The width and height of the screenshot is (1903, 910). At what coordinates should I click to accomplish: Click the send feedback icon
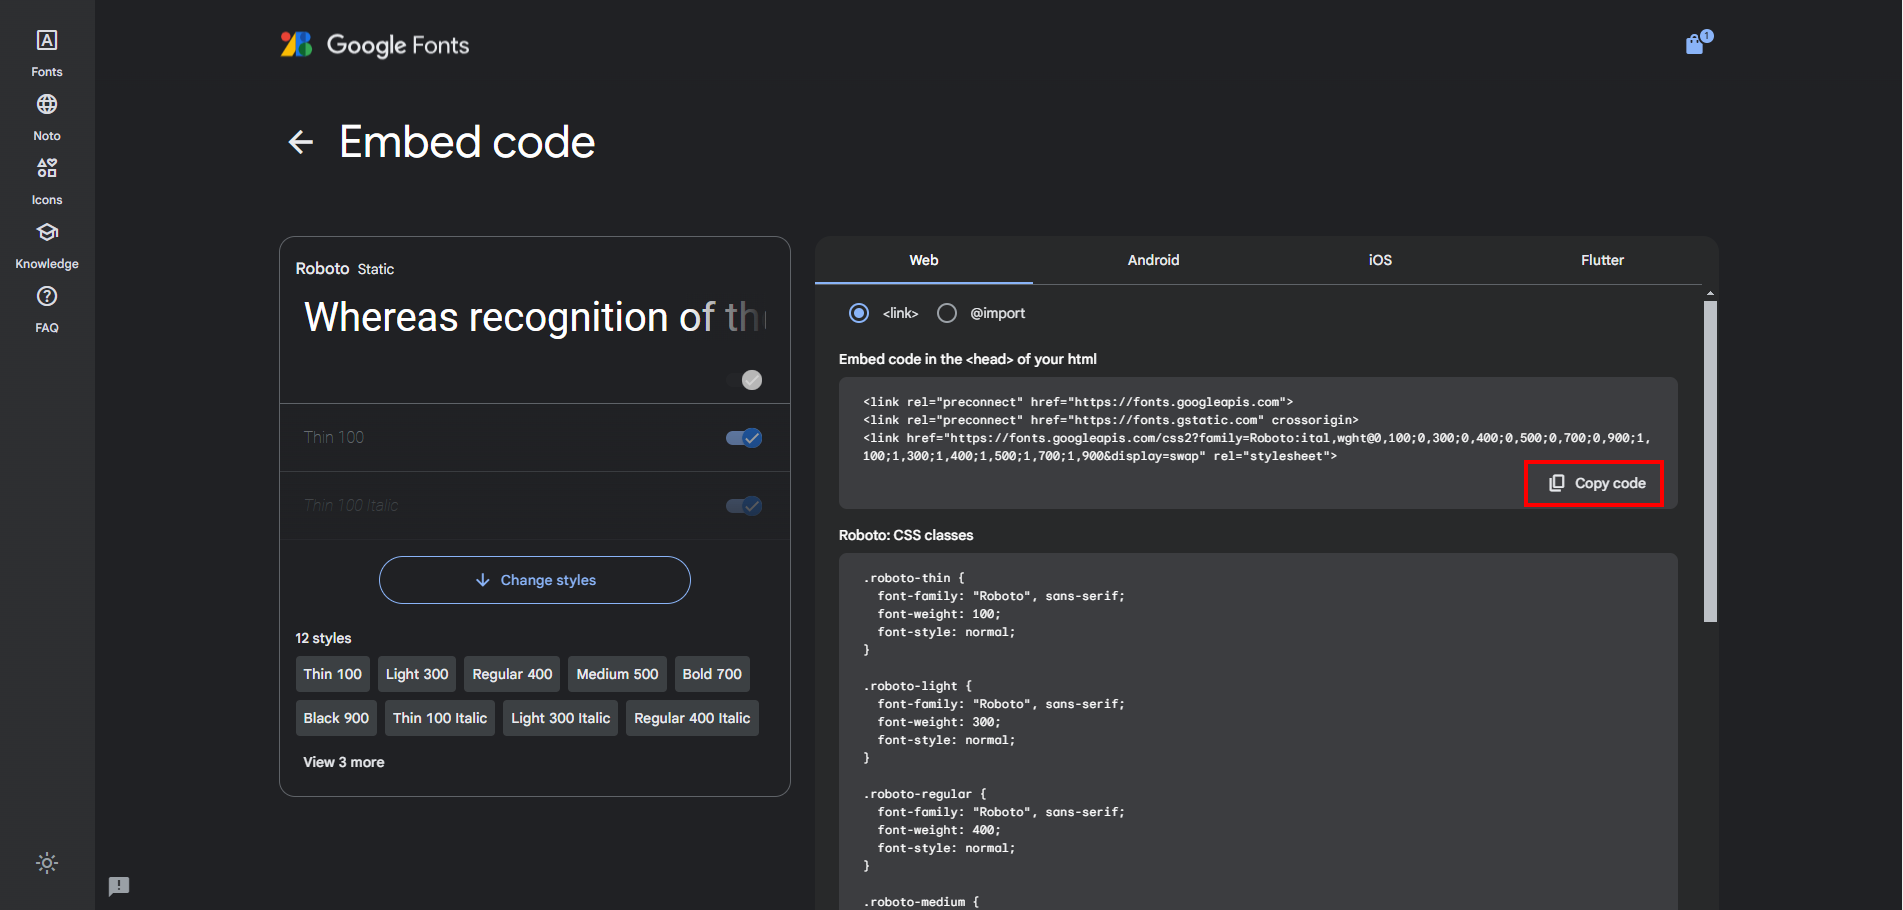(x=119, y=886)
